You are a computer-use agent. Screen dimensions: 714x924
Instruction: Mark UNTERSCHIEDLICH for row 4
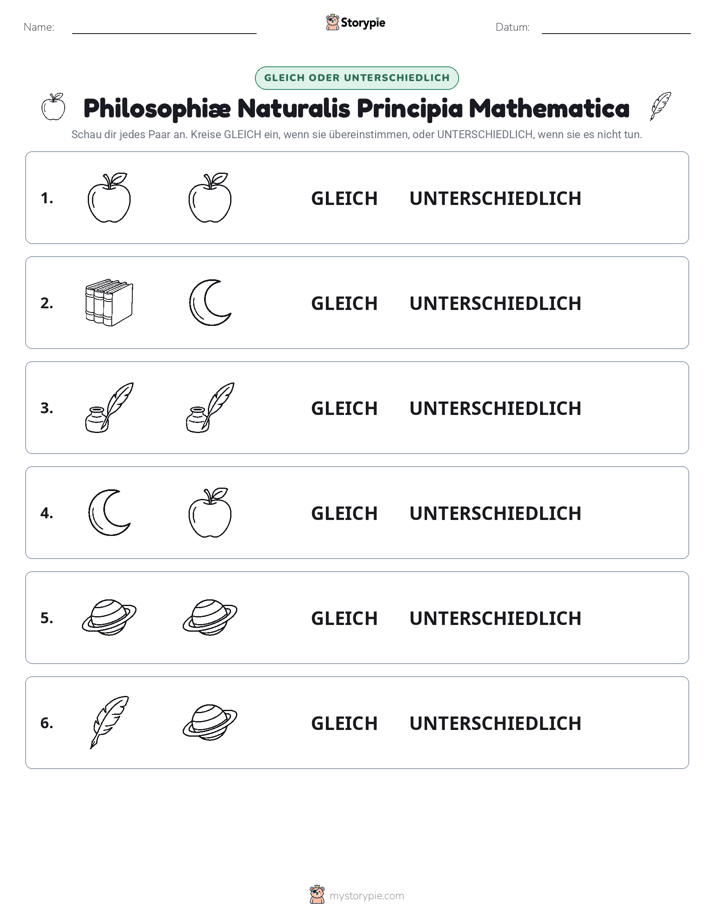[x=495, y=513]
